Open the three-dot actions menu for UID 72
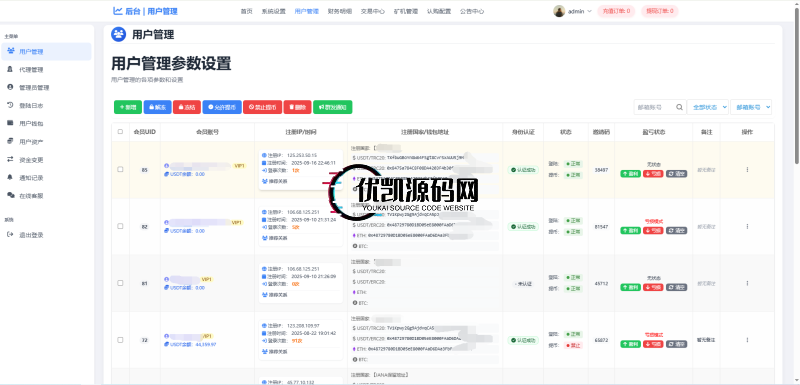 [747, 340]
